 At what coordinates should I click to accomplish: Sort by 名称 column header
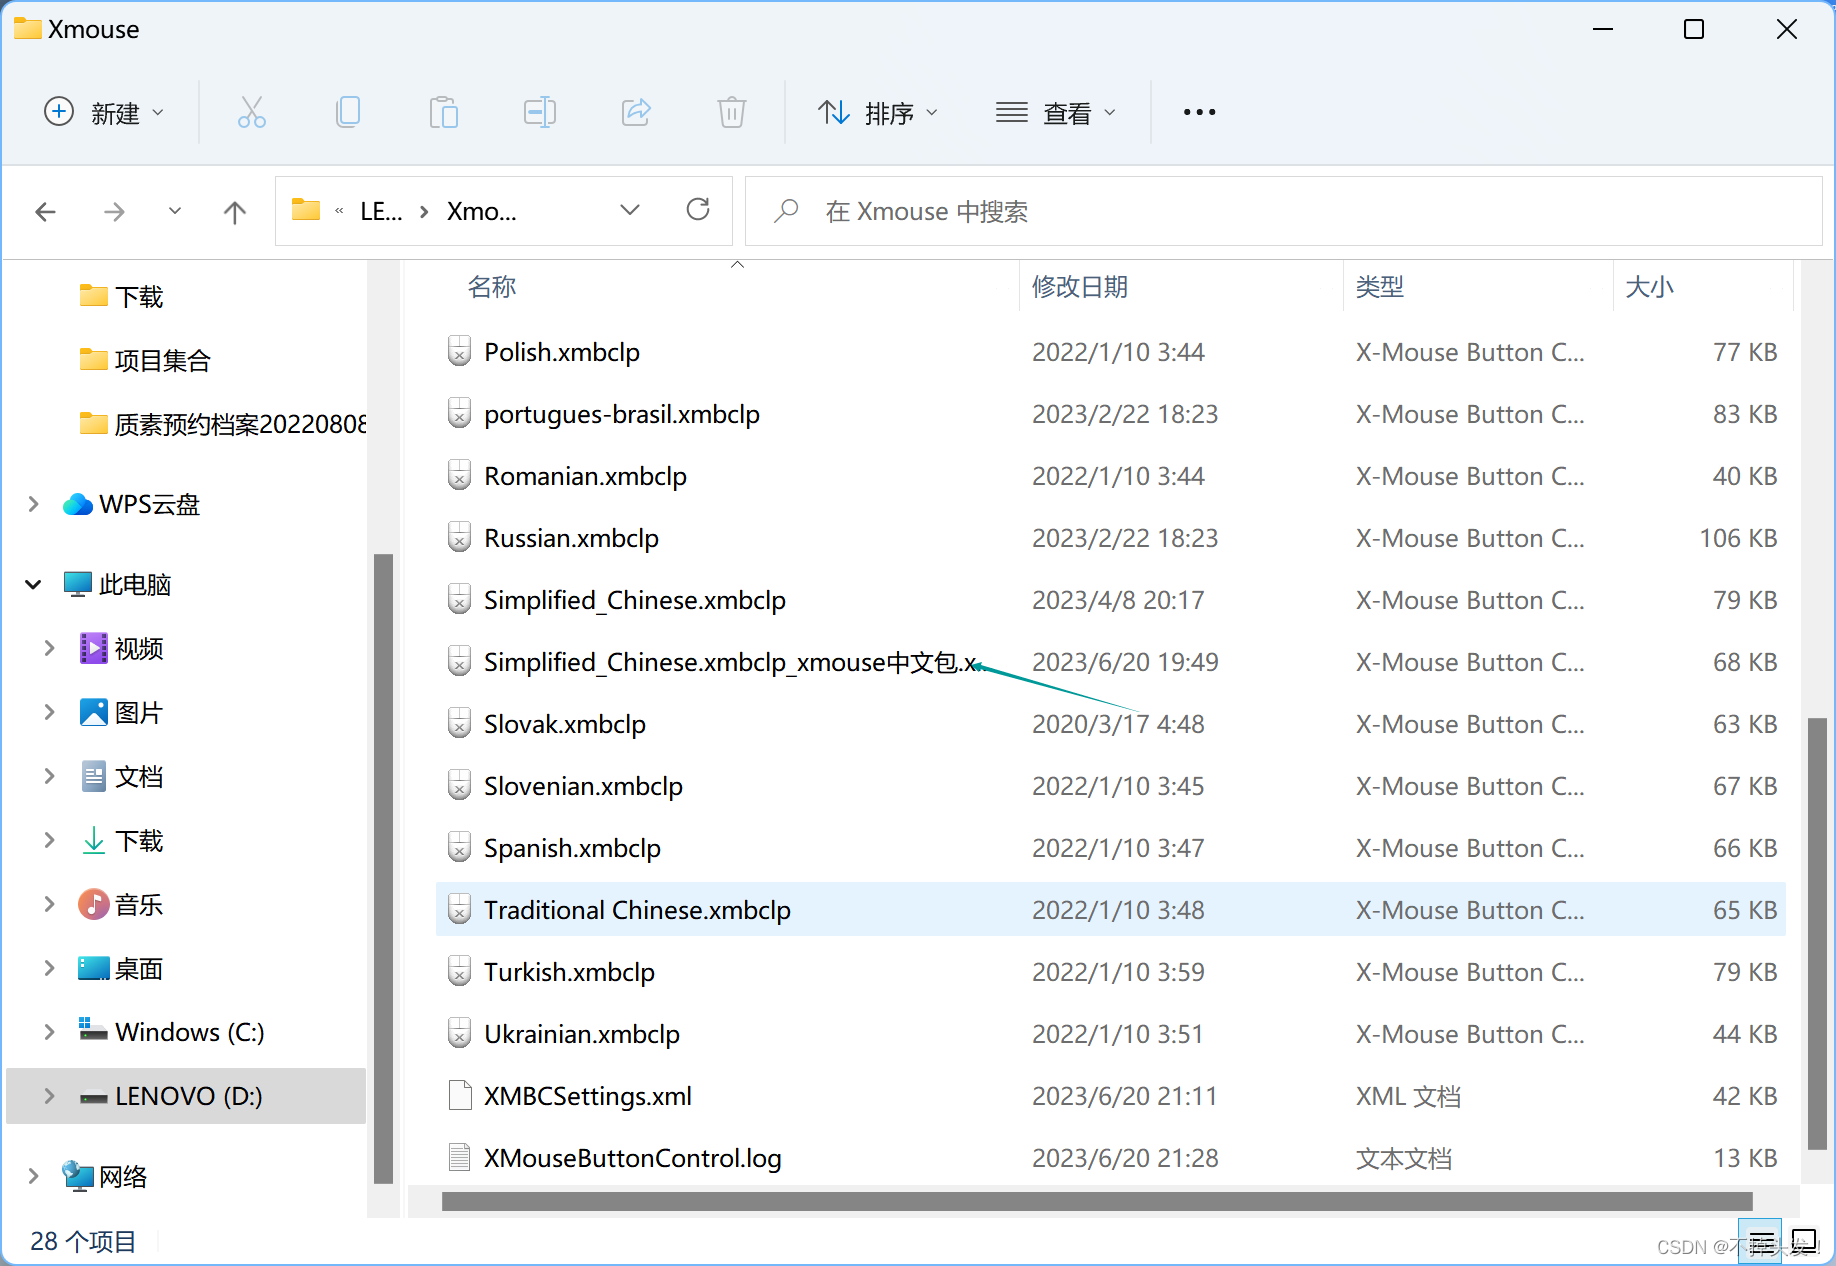492,287
